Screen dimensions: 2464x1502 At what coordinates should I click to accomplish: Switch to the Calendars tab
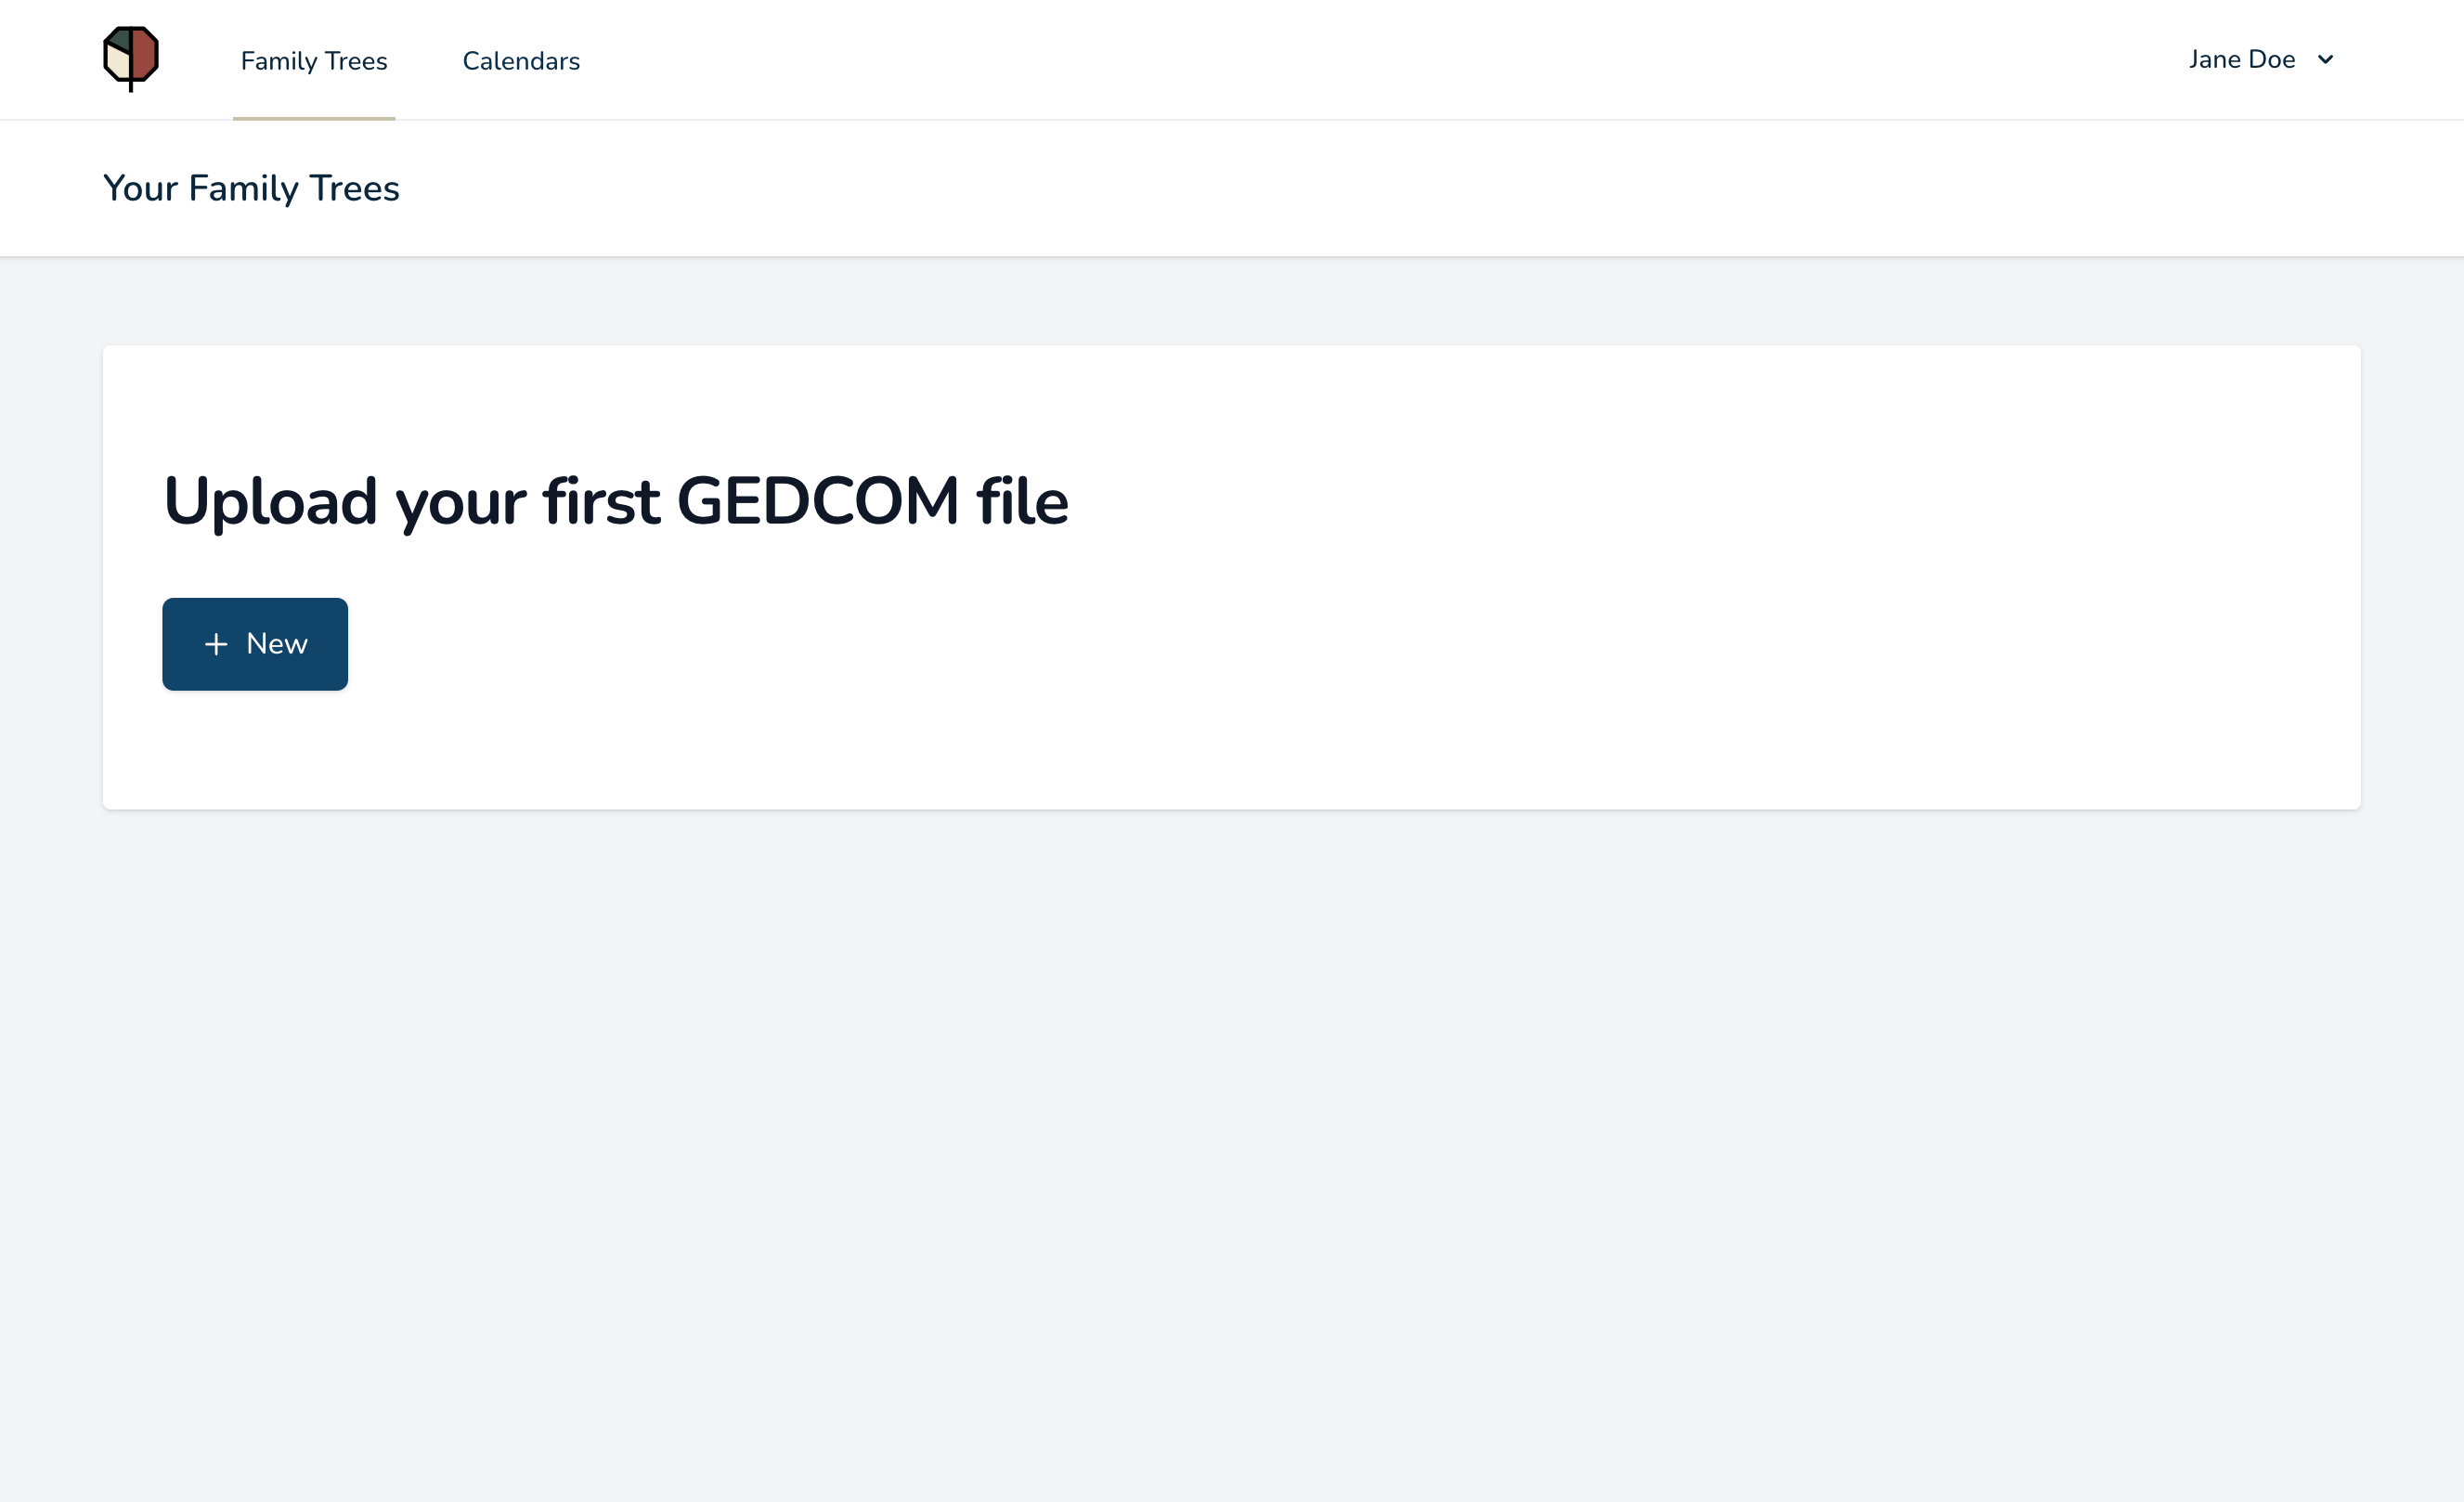click(521, 61)
